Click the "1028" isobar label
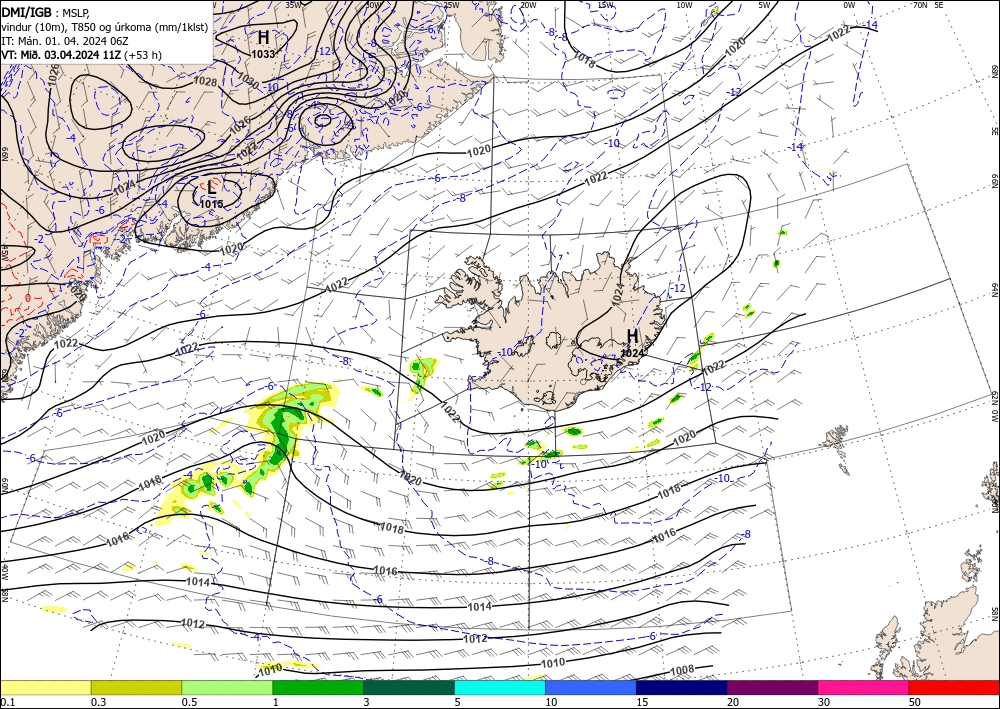1000x709 pixels. pyautogui.click(x=205, y=81)
